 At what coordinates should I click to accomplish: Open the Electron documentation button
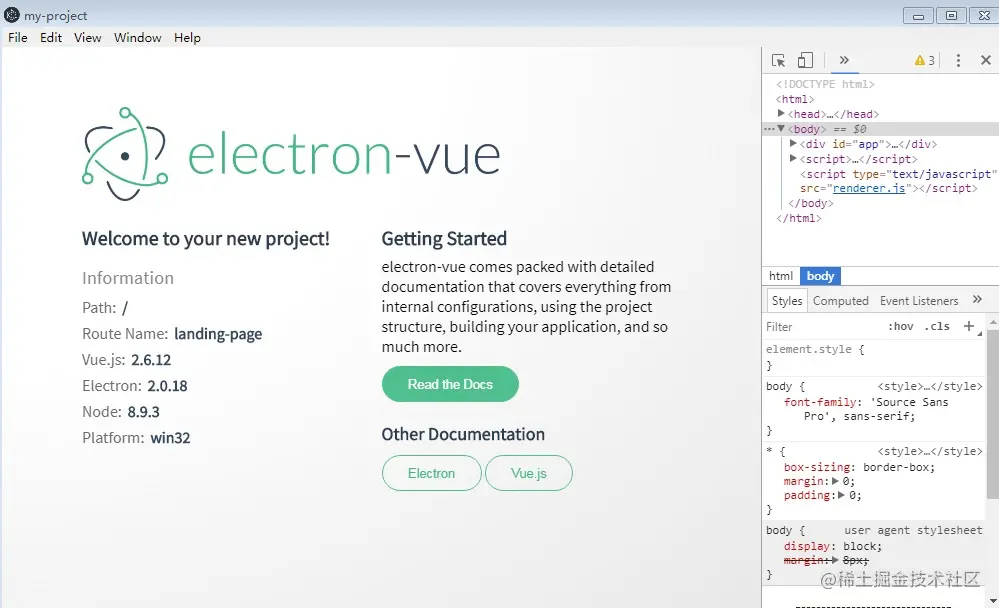point(431,473)
